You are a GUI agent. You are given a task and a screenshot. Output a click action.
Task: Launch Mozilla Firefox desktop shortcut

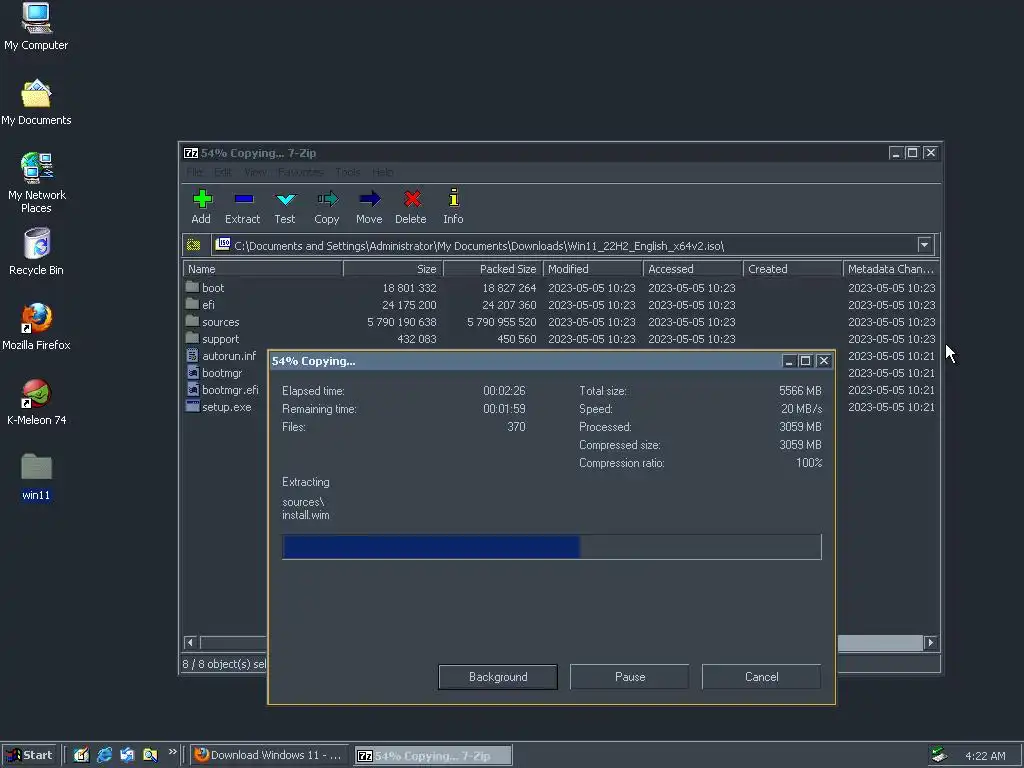tap(36, 327)
